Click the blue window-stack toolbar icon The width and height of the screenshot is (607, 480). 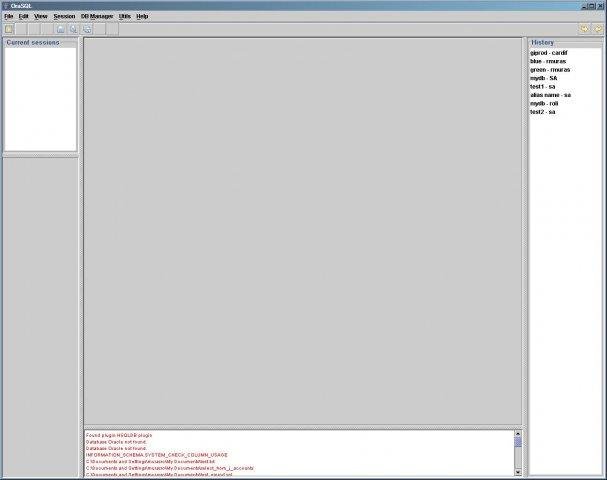coord(87,29)
